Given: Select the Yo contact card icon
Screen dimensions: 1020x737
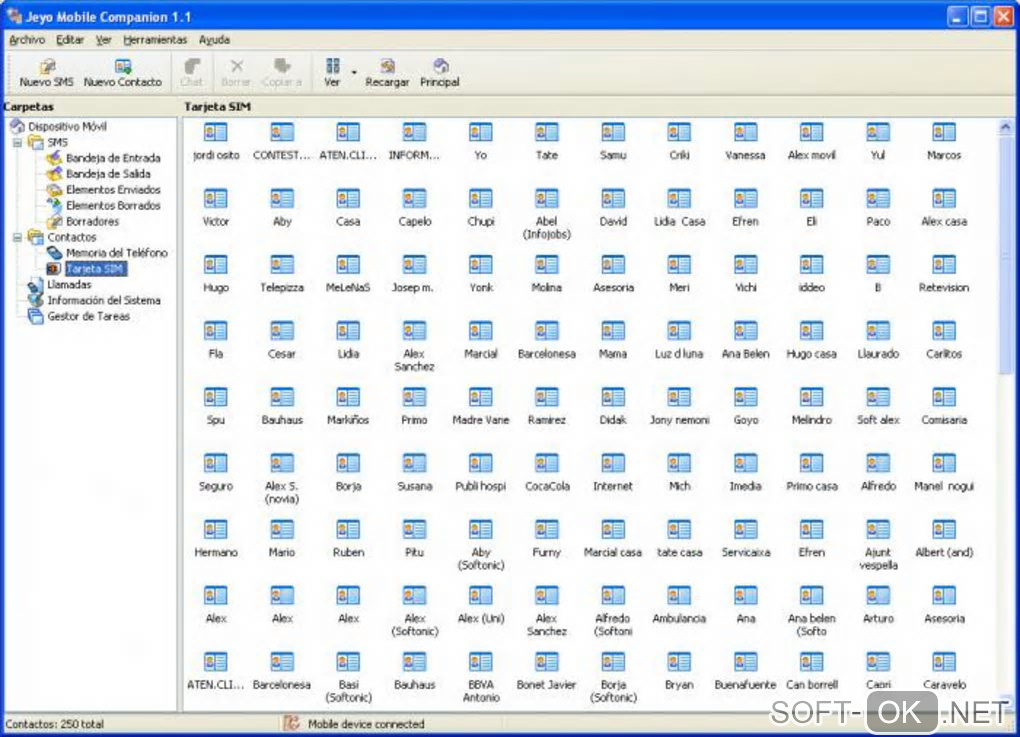Looking at the screenshot, I should click(x=480, y=133).
